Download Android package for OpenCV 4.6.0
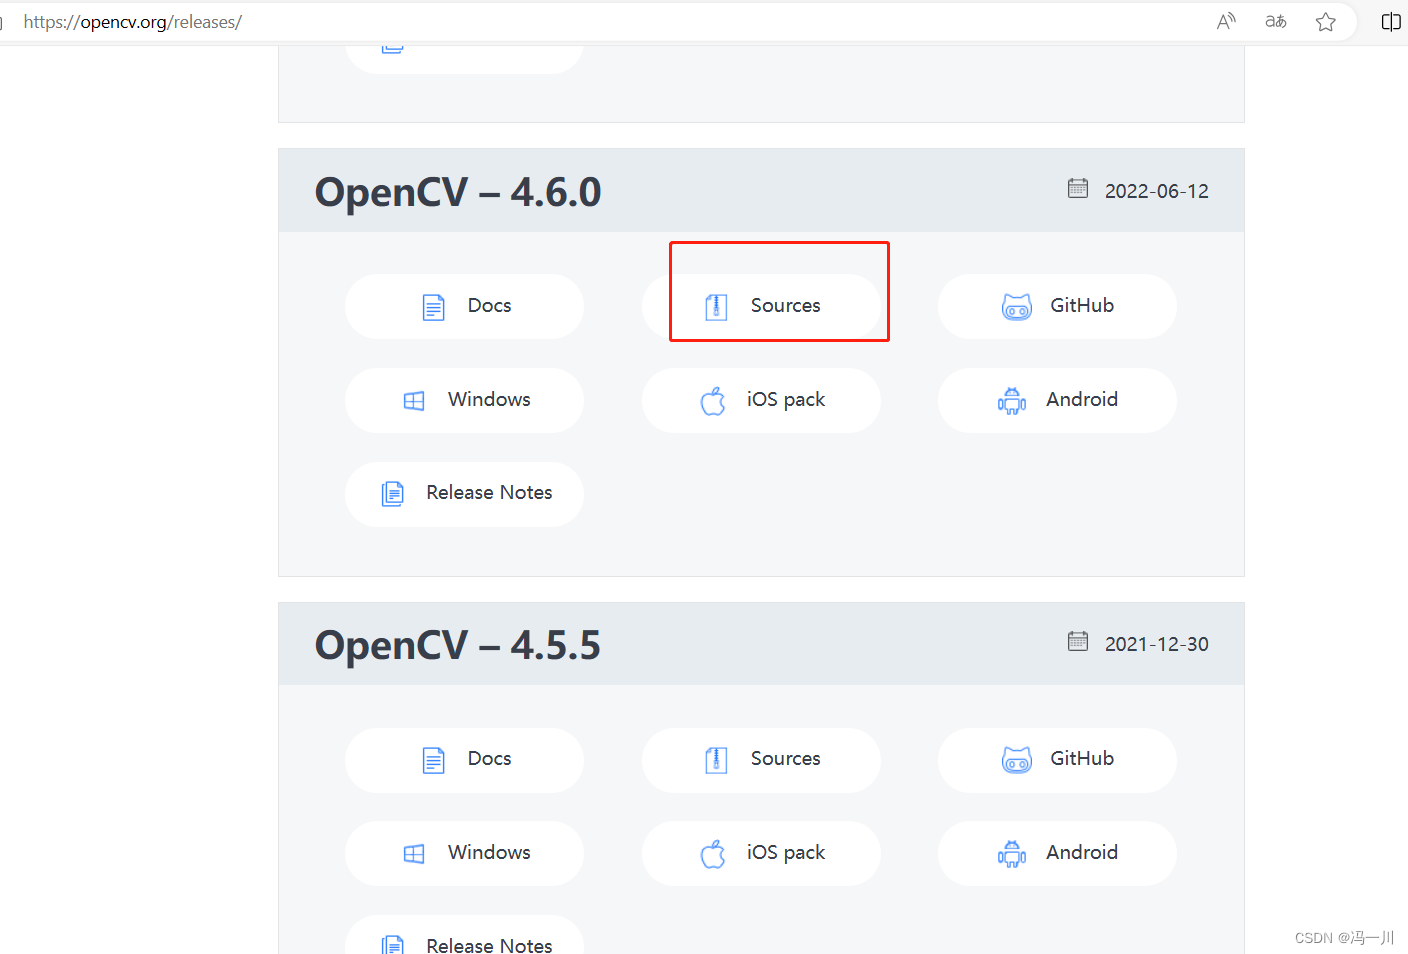 coord(1057,400)
